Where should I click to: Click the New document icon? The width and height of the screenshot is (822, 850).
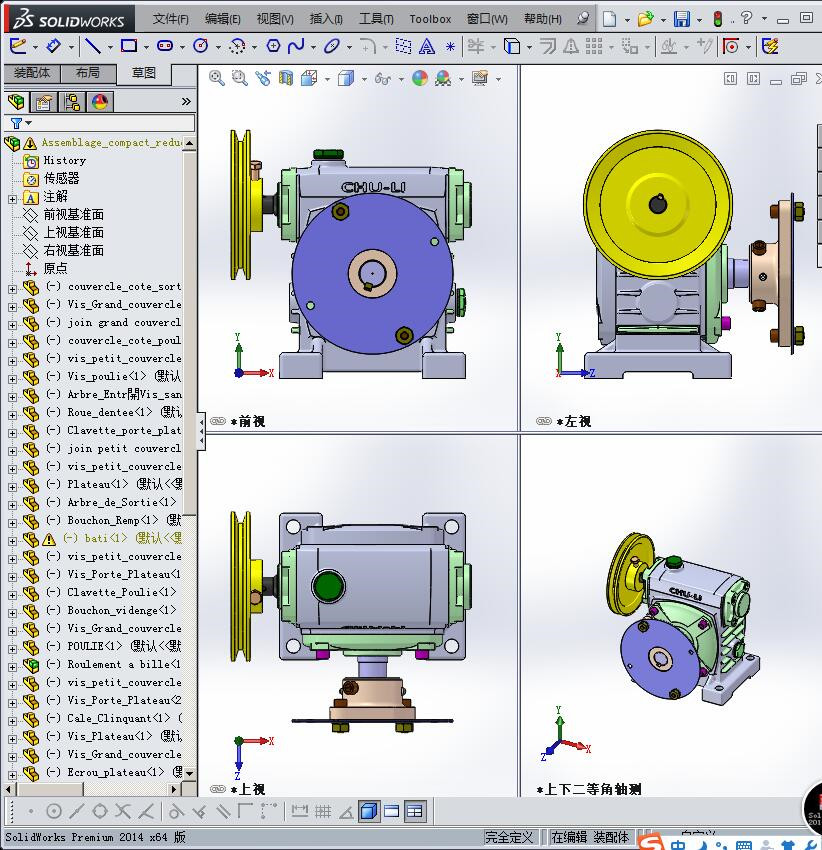(610, 19)
